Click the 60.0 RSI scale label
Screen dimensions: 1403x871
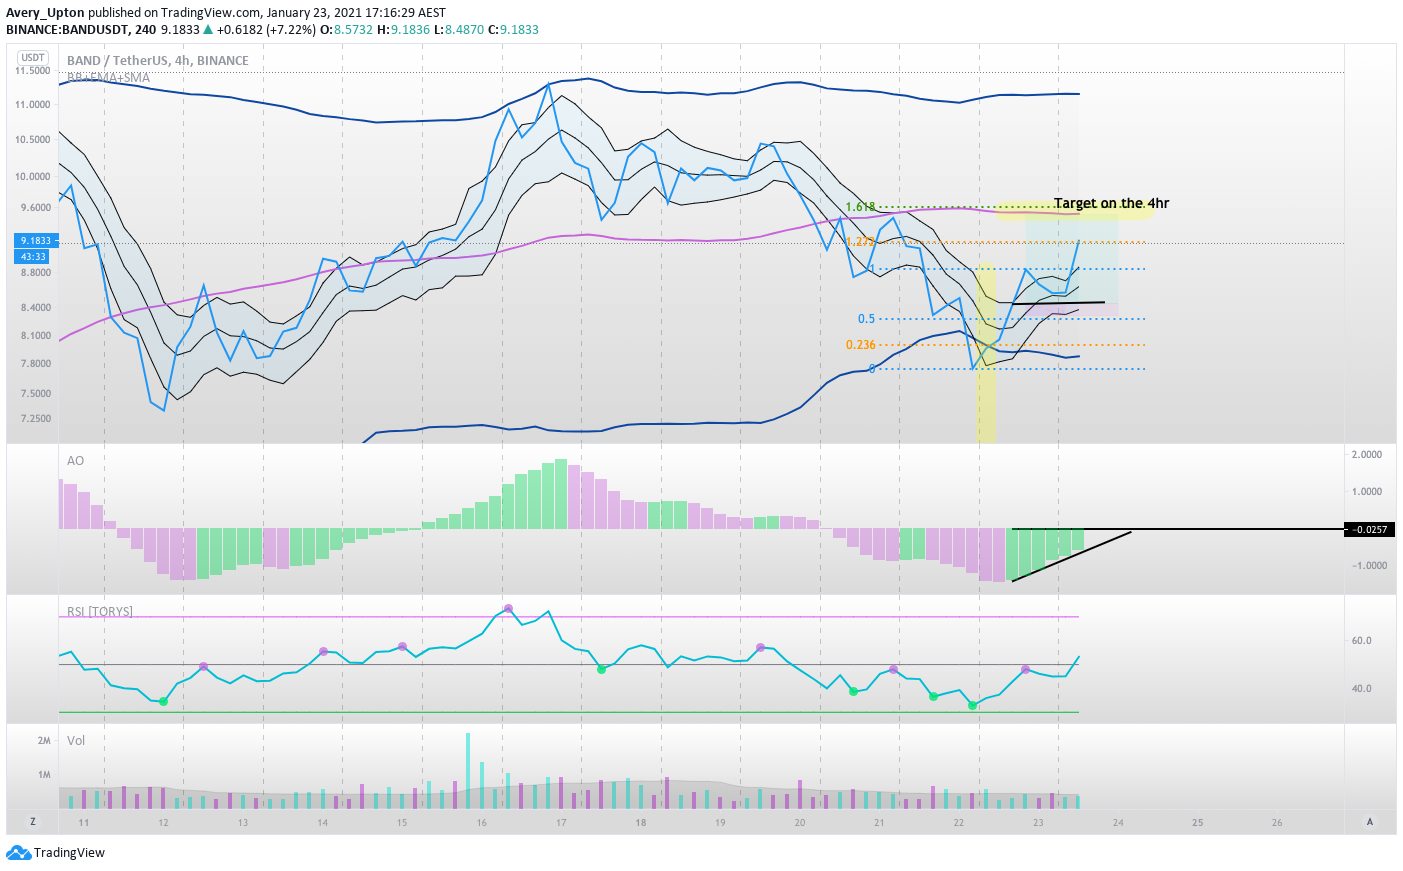pyautogui.click(x=1361, y=640)
